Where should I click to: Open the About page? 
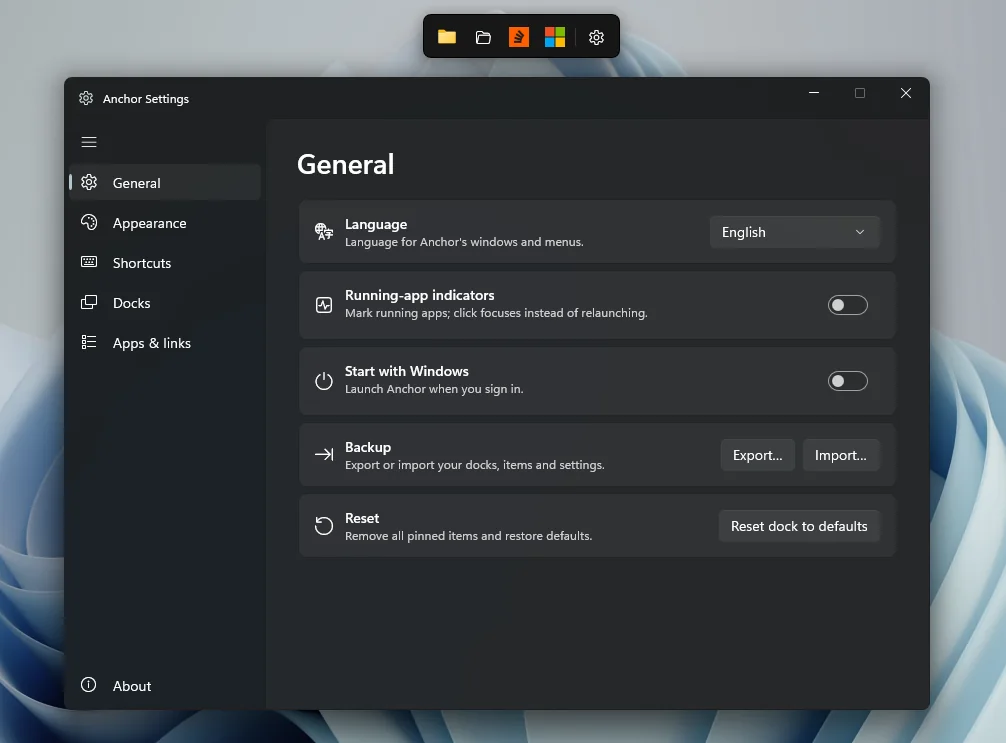166,685
